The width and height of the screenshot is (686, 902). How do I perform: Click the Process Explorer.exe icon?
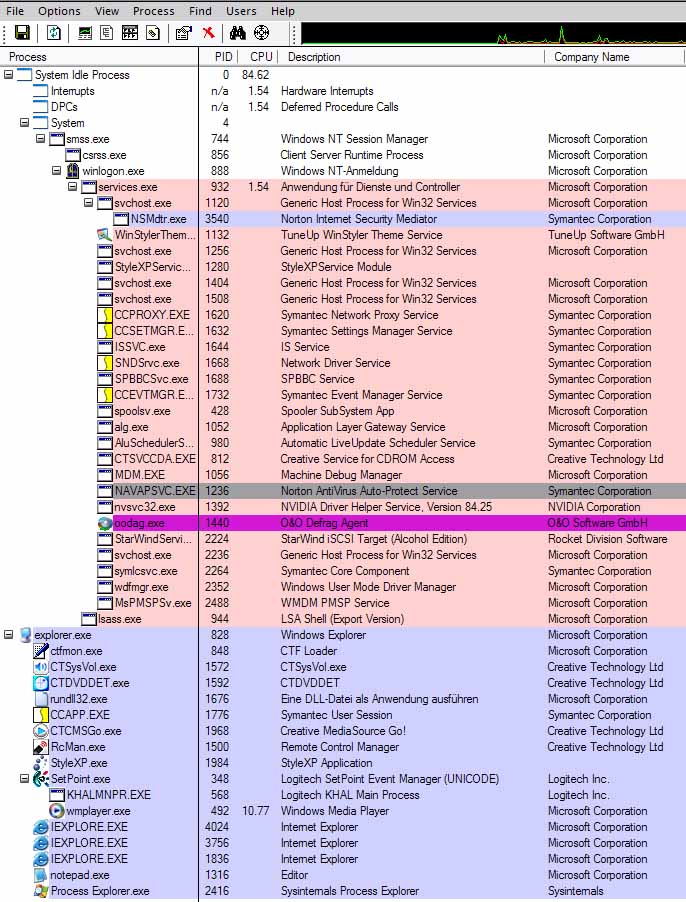pos(41,890)
